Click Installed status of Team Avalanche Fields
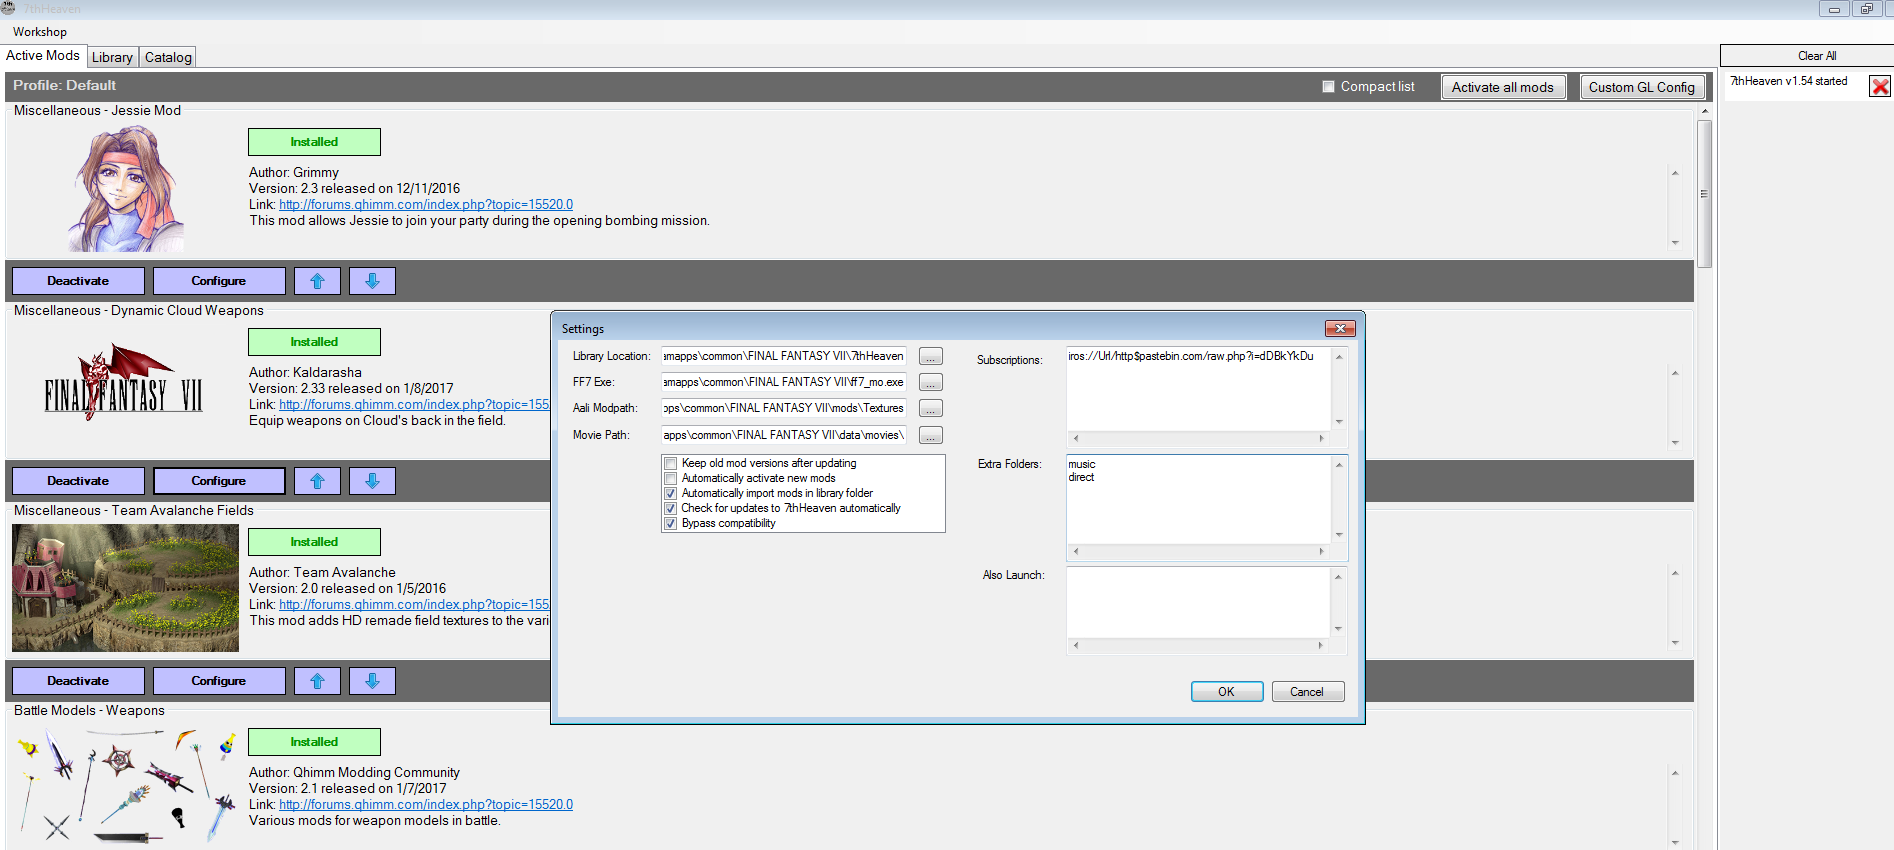This screenshot has width=1894, height=850. click(x=314, y=542)
